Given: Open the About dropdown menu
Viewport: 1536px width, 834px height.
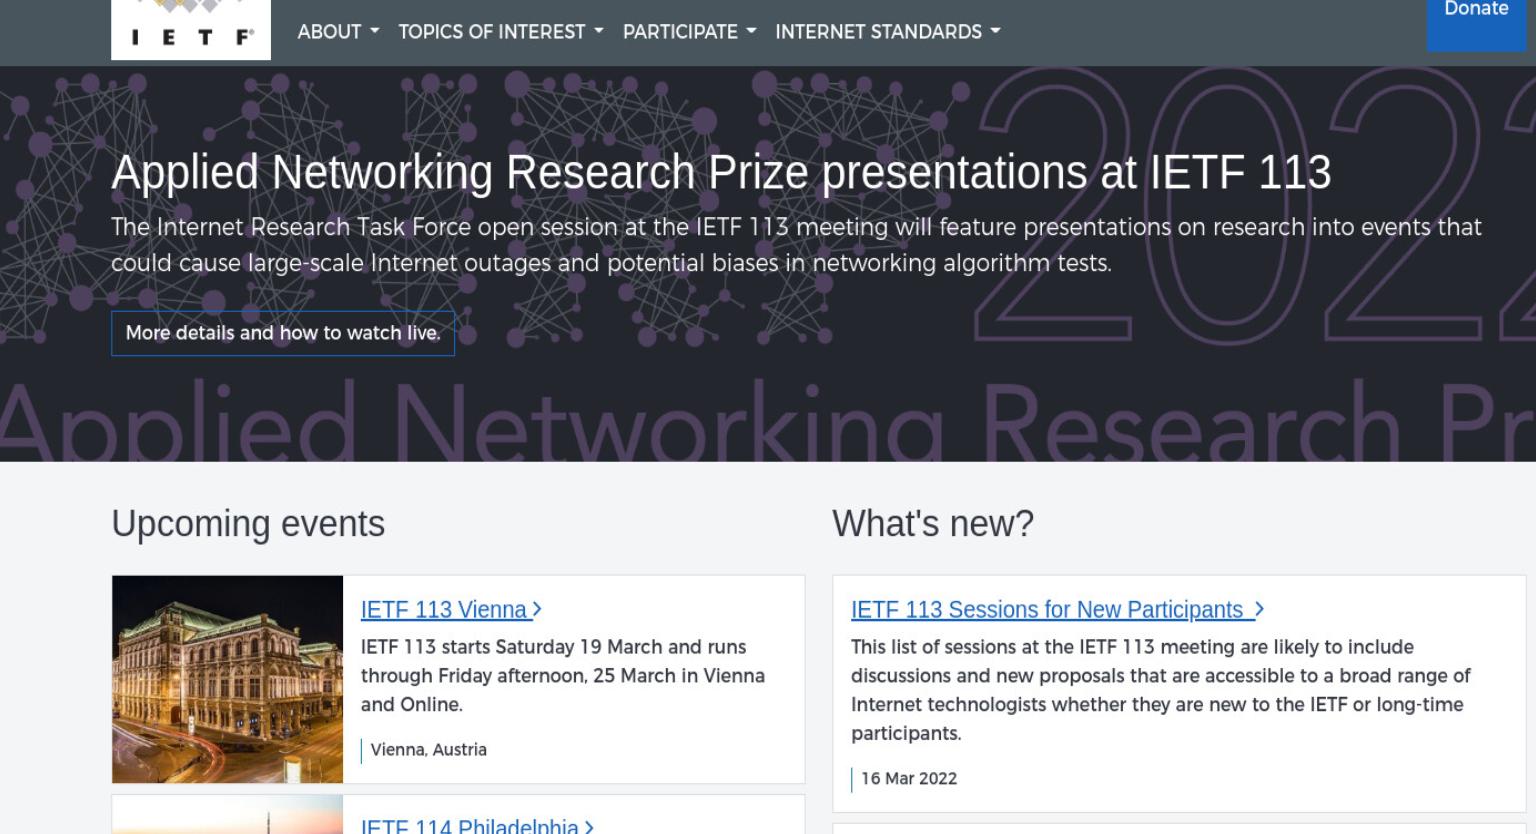Looking at the screenshot, I should 338,32.
